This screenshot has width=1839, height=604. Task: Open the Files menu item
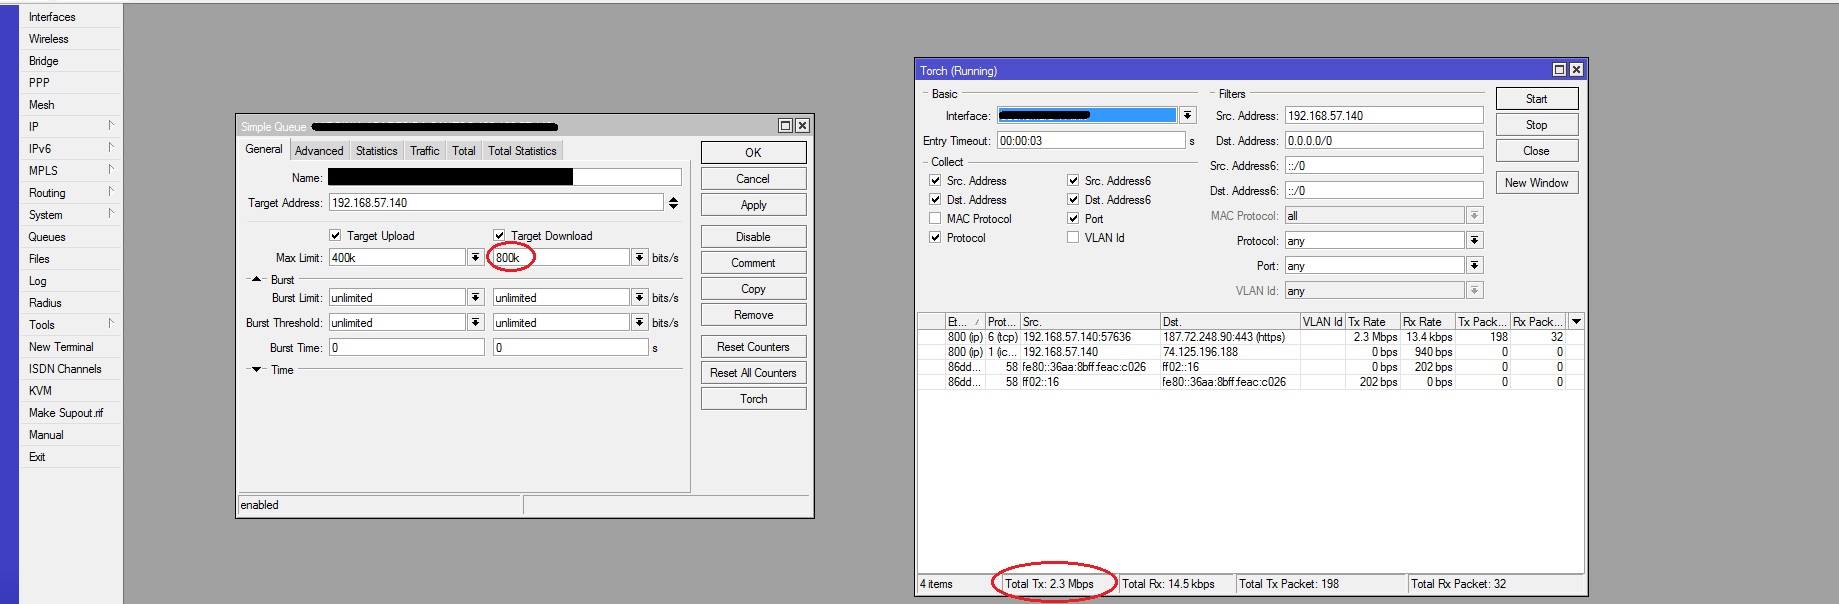point(39,259)
